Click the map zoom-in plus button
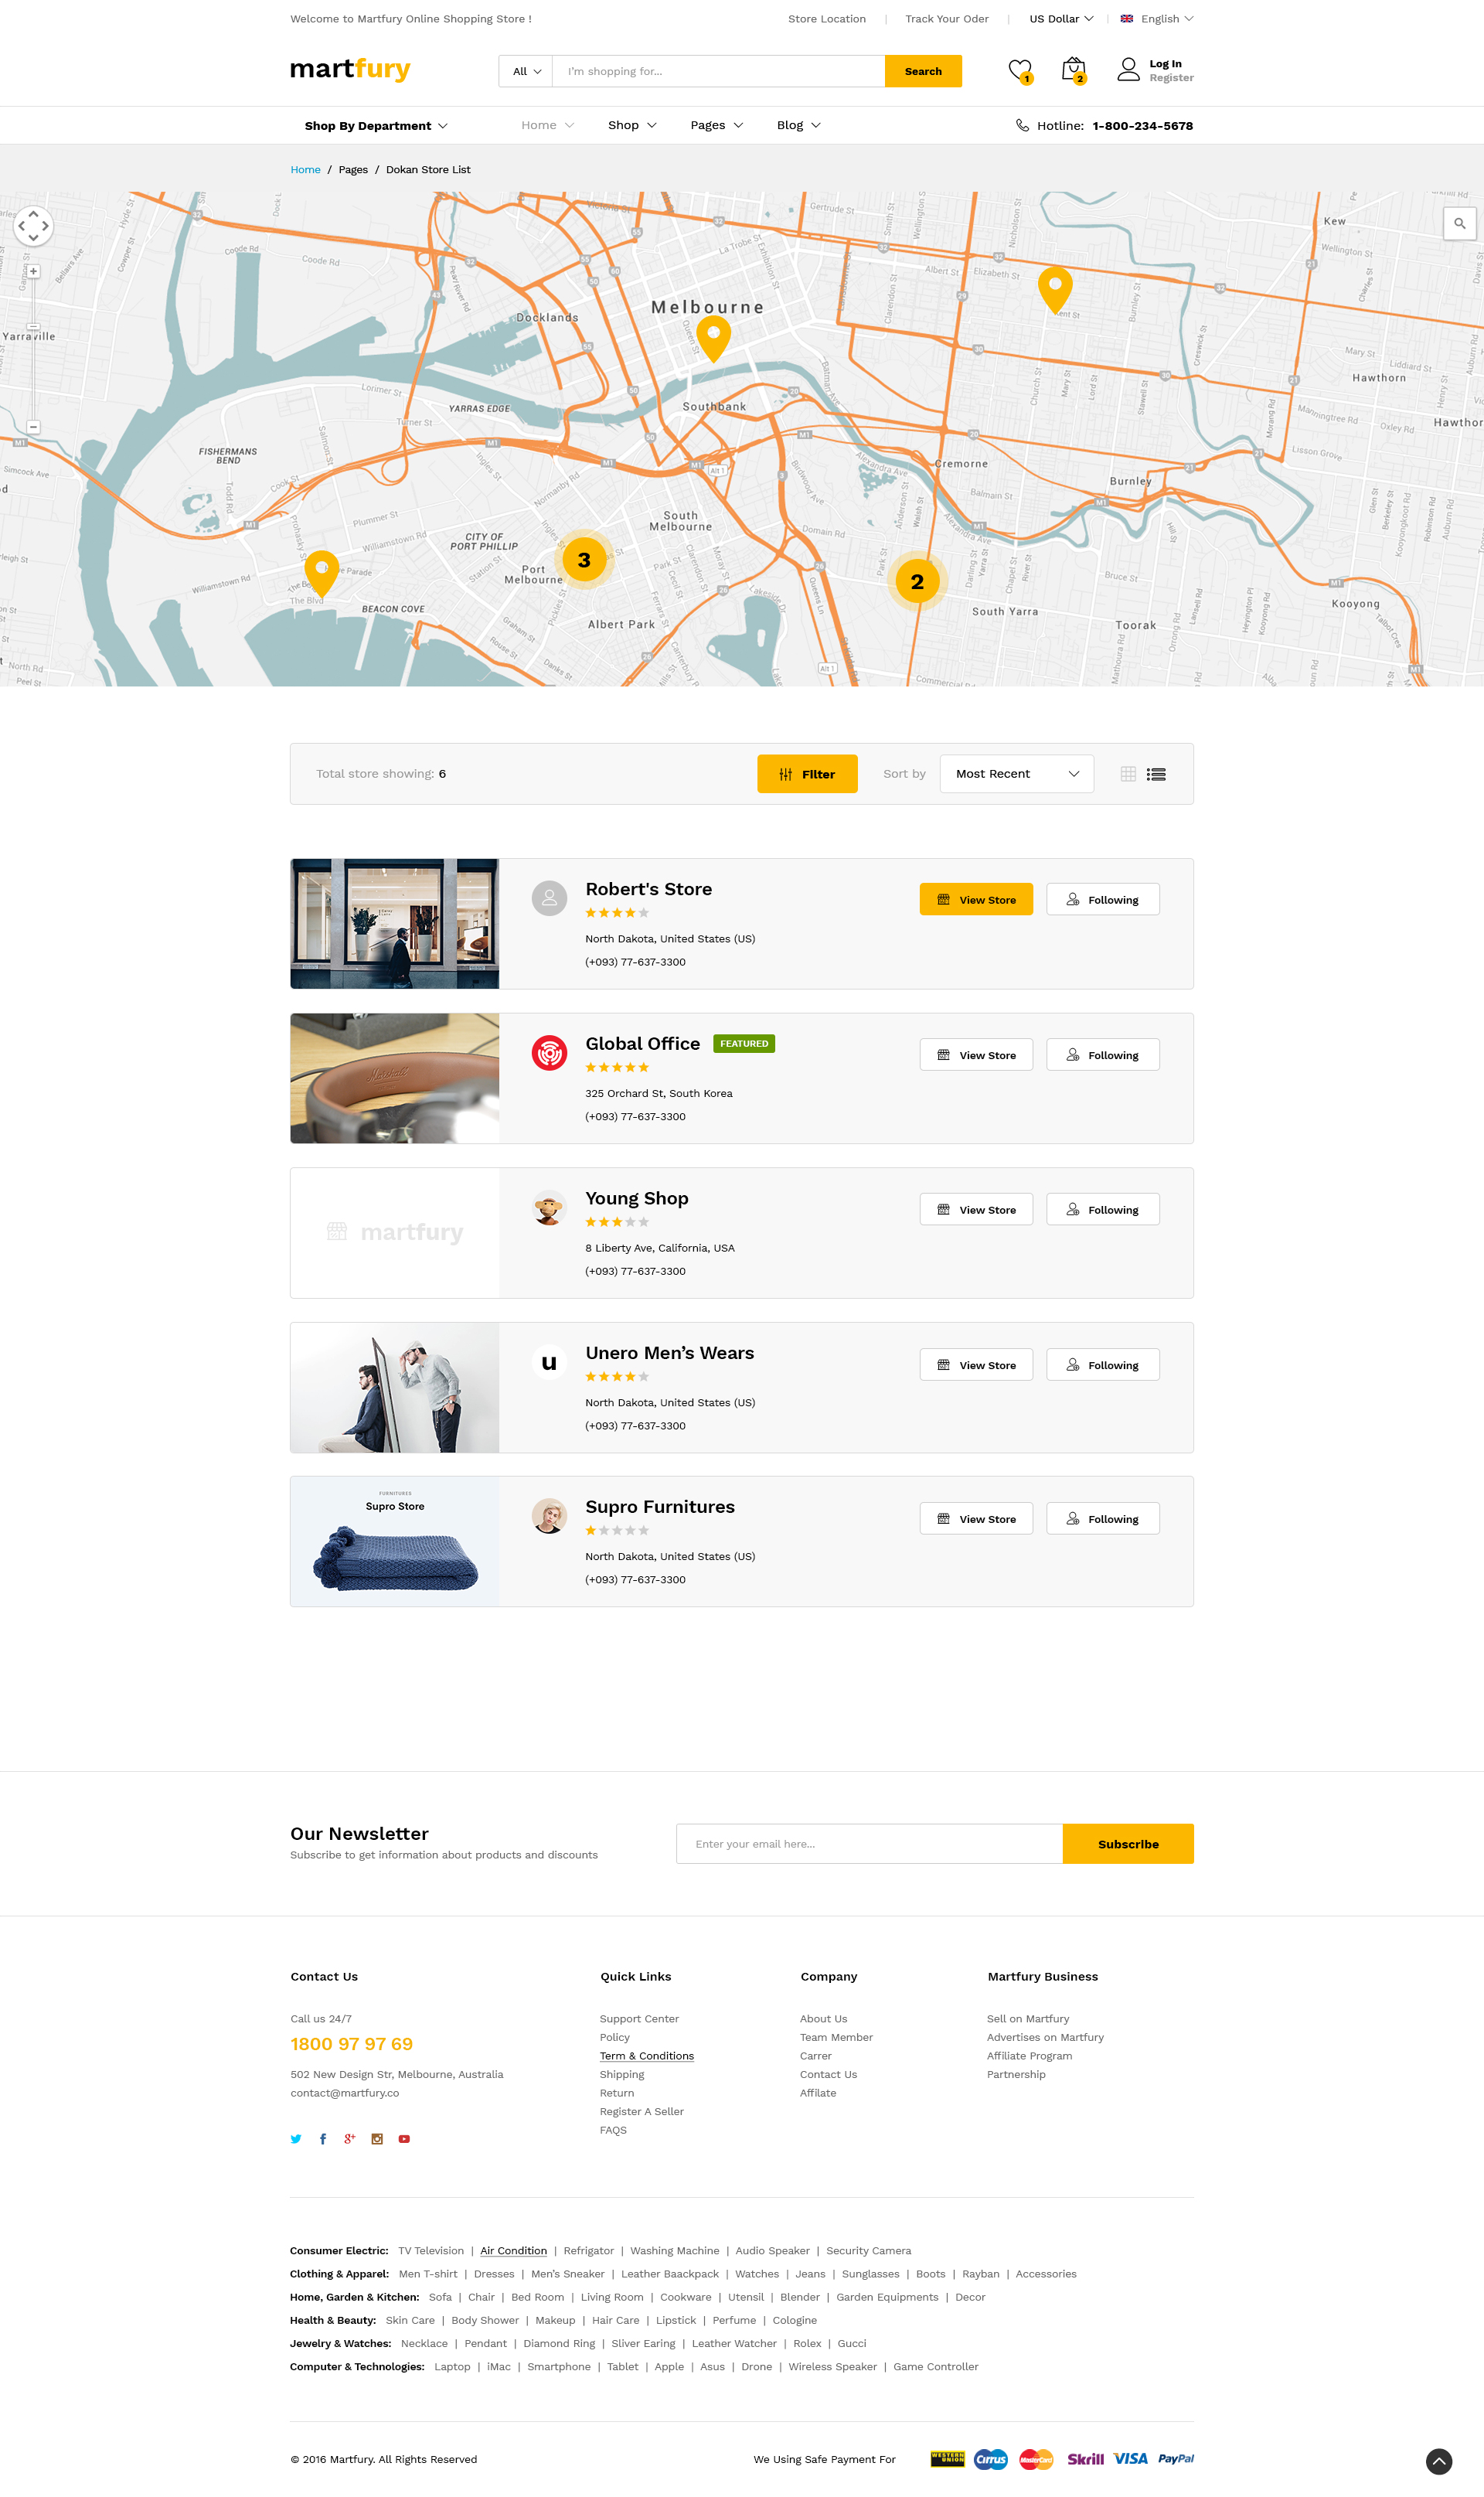 tap(33, 272)
